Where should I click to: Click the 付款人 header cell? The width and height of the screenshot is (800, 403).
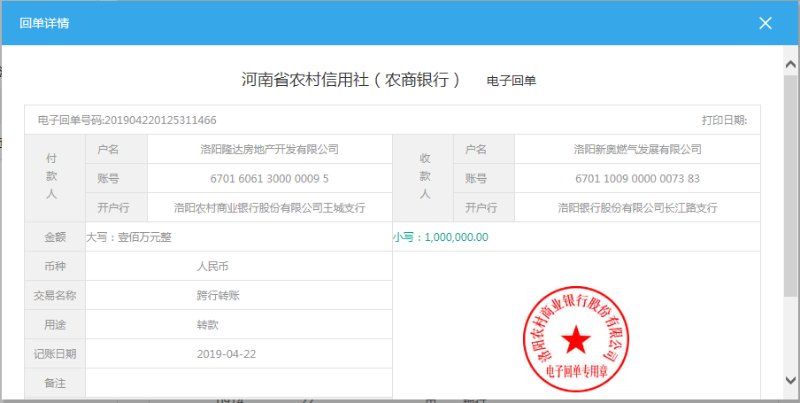point(55,178)
